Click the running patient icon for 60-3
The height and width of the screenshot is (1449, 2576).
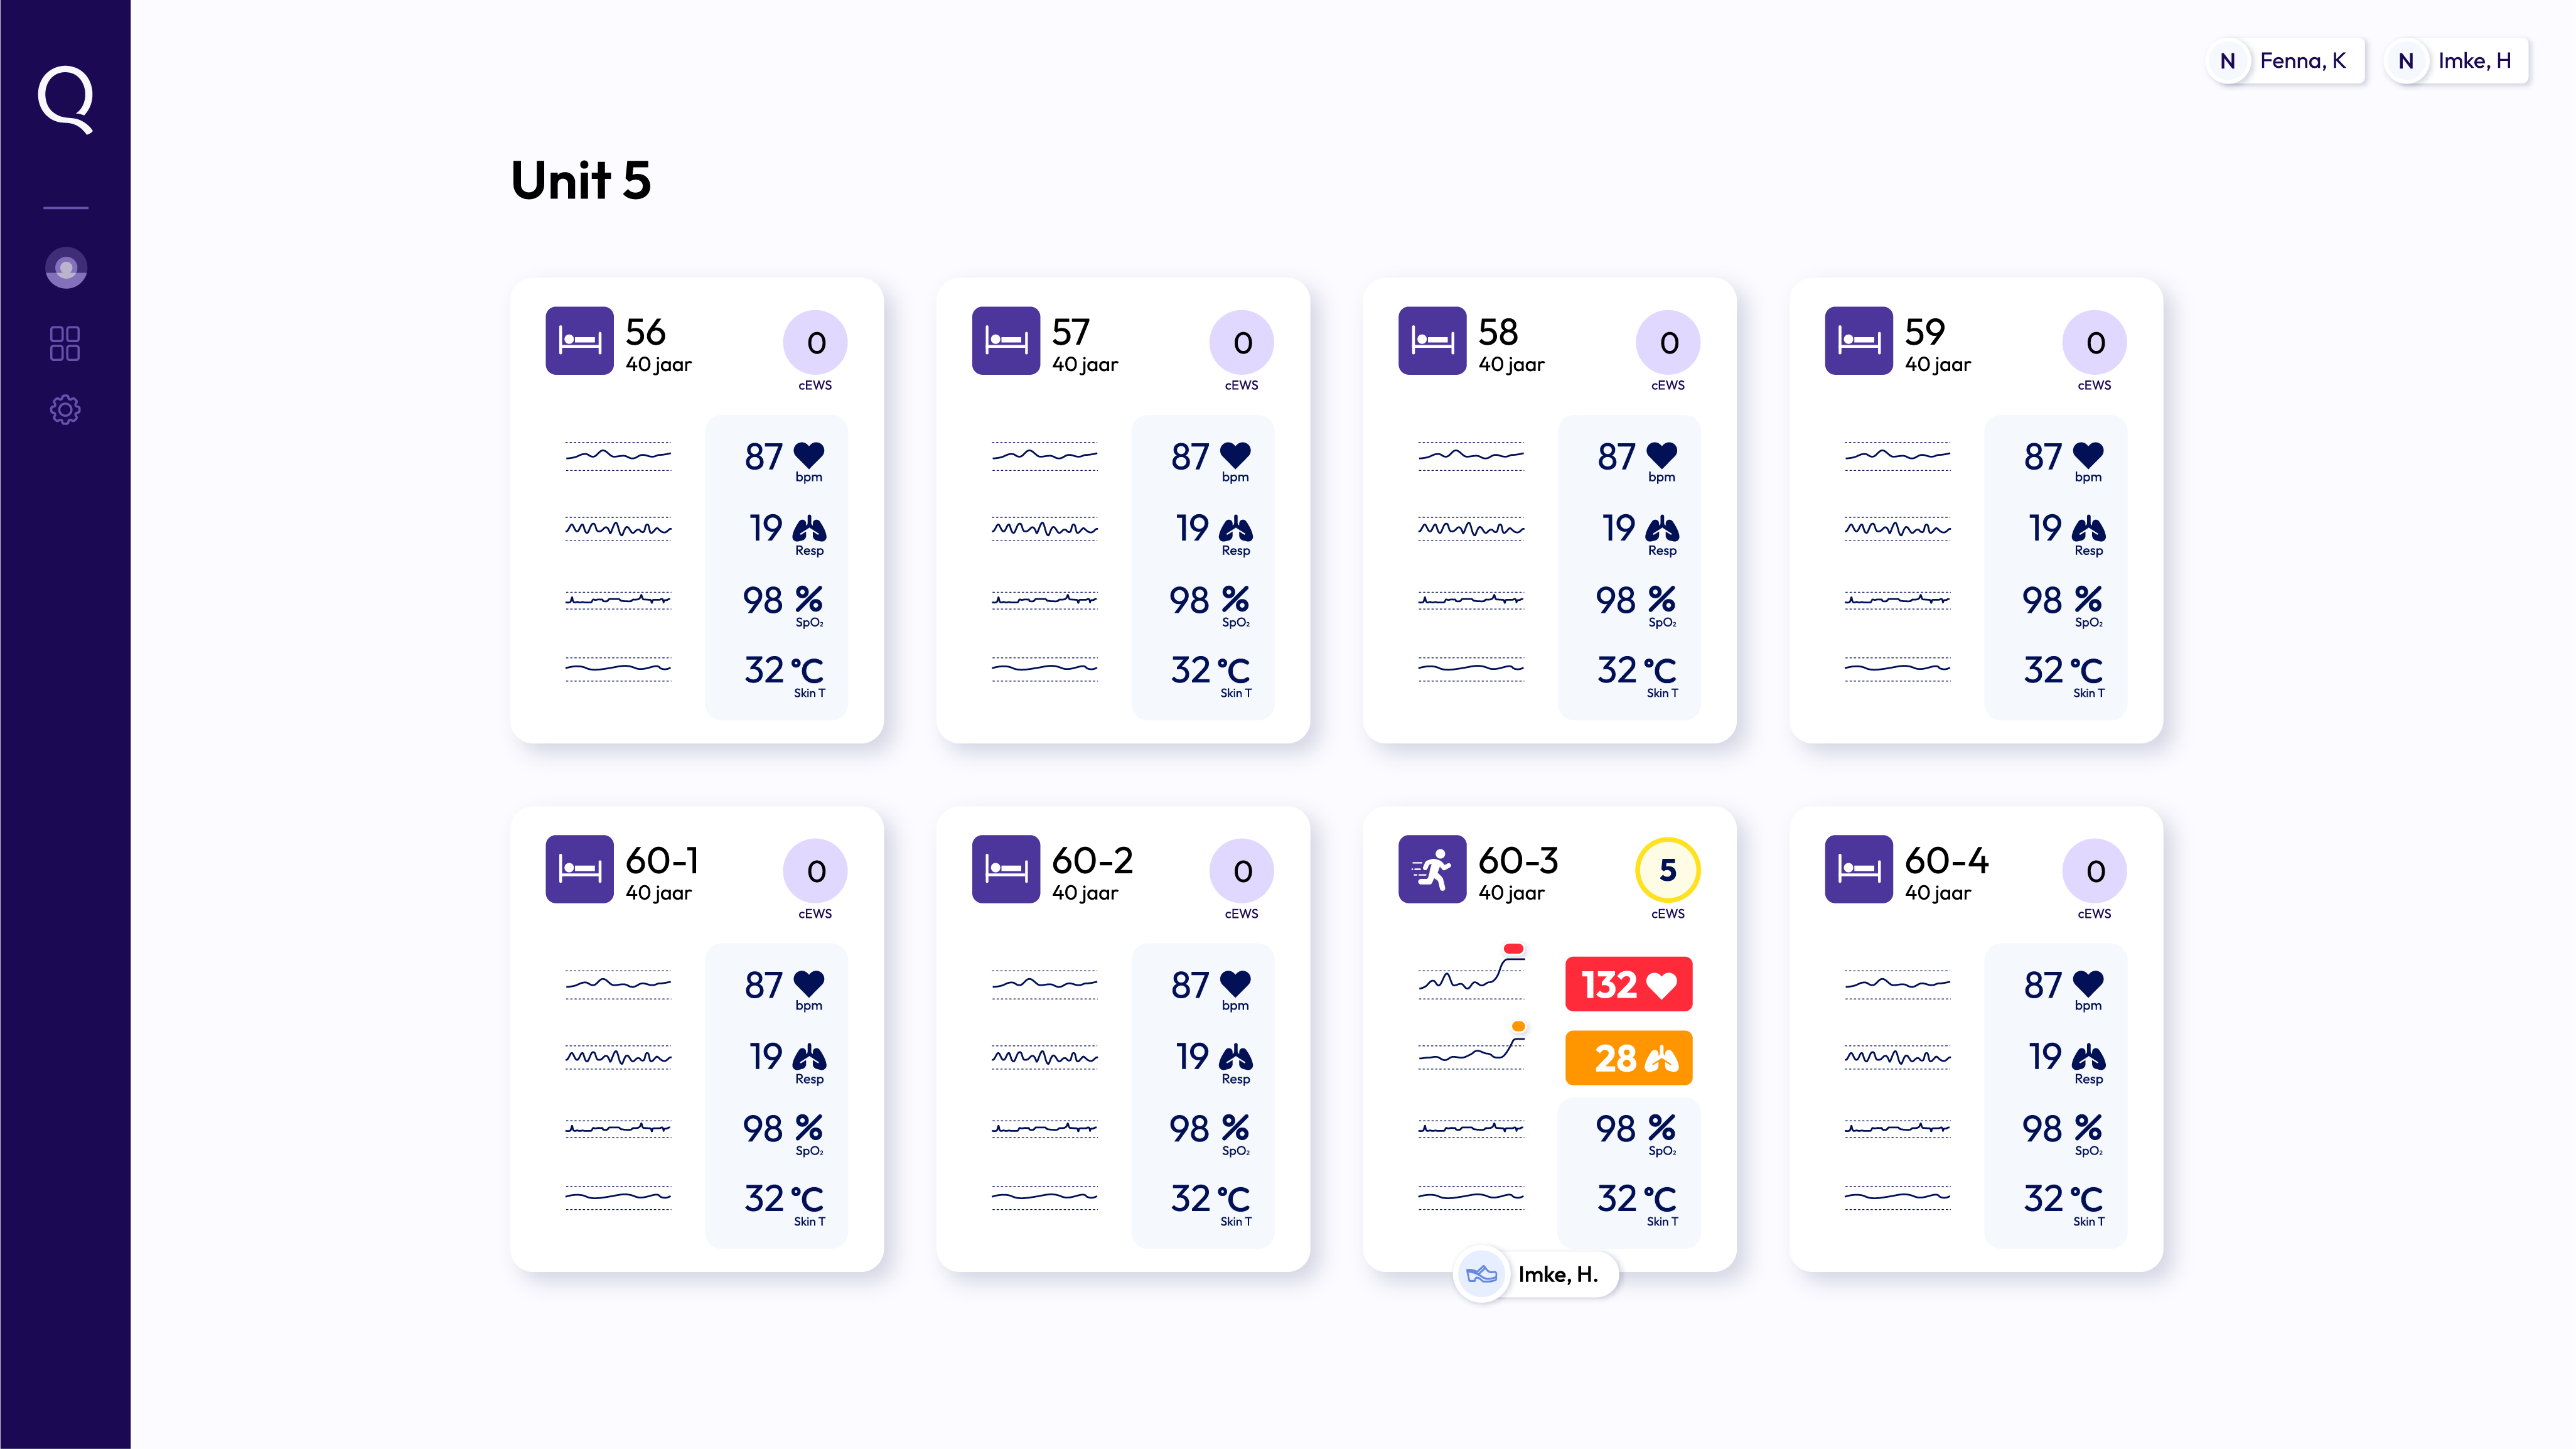tap(1432, 869)
